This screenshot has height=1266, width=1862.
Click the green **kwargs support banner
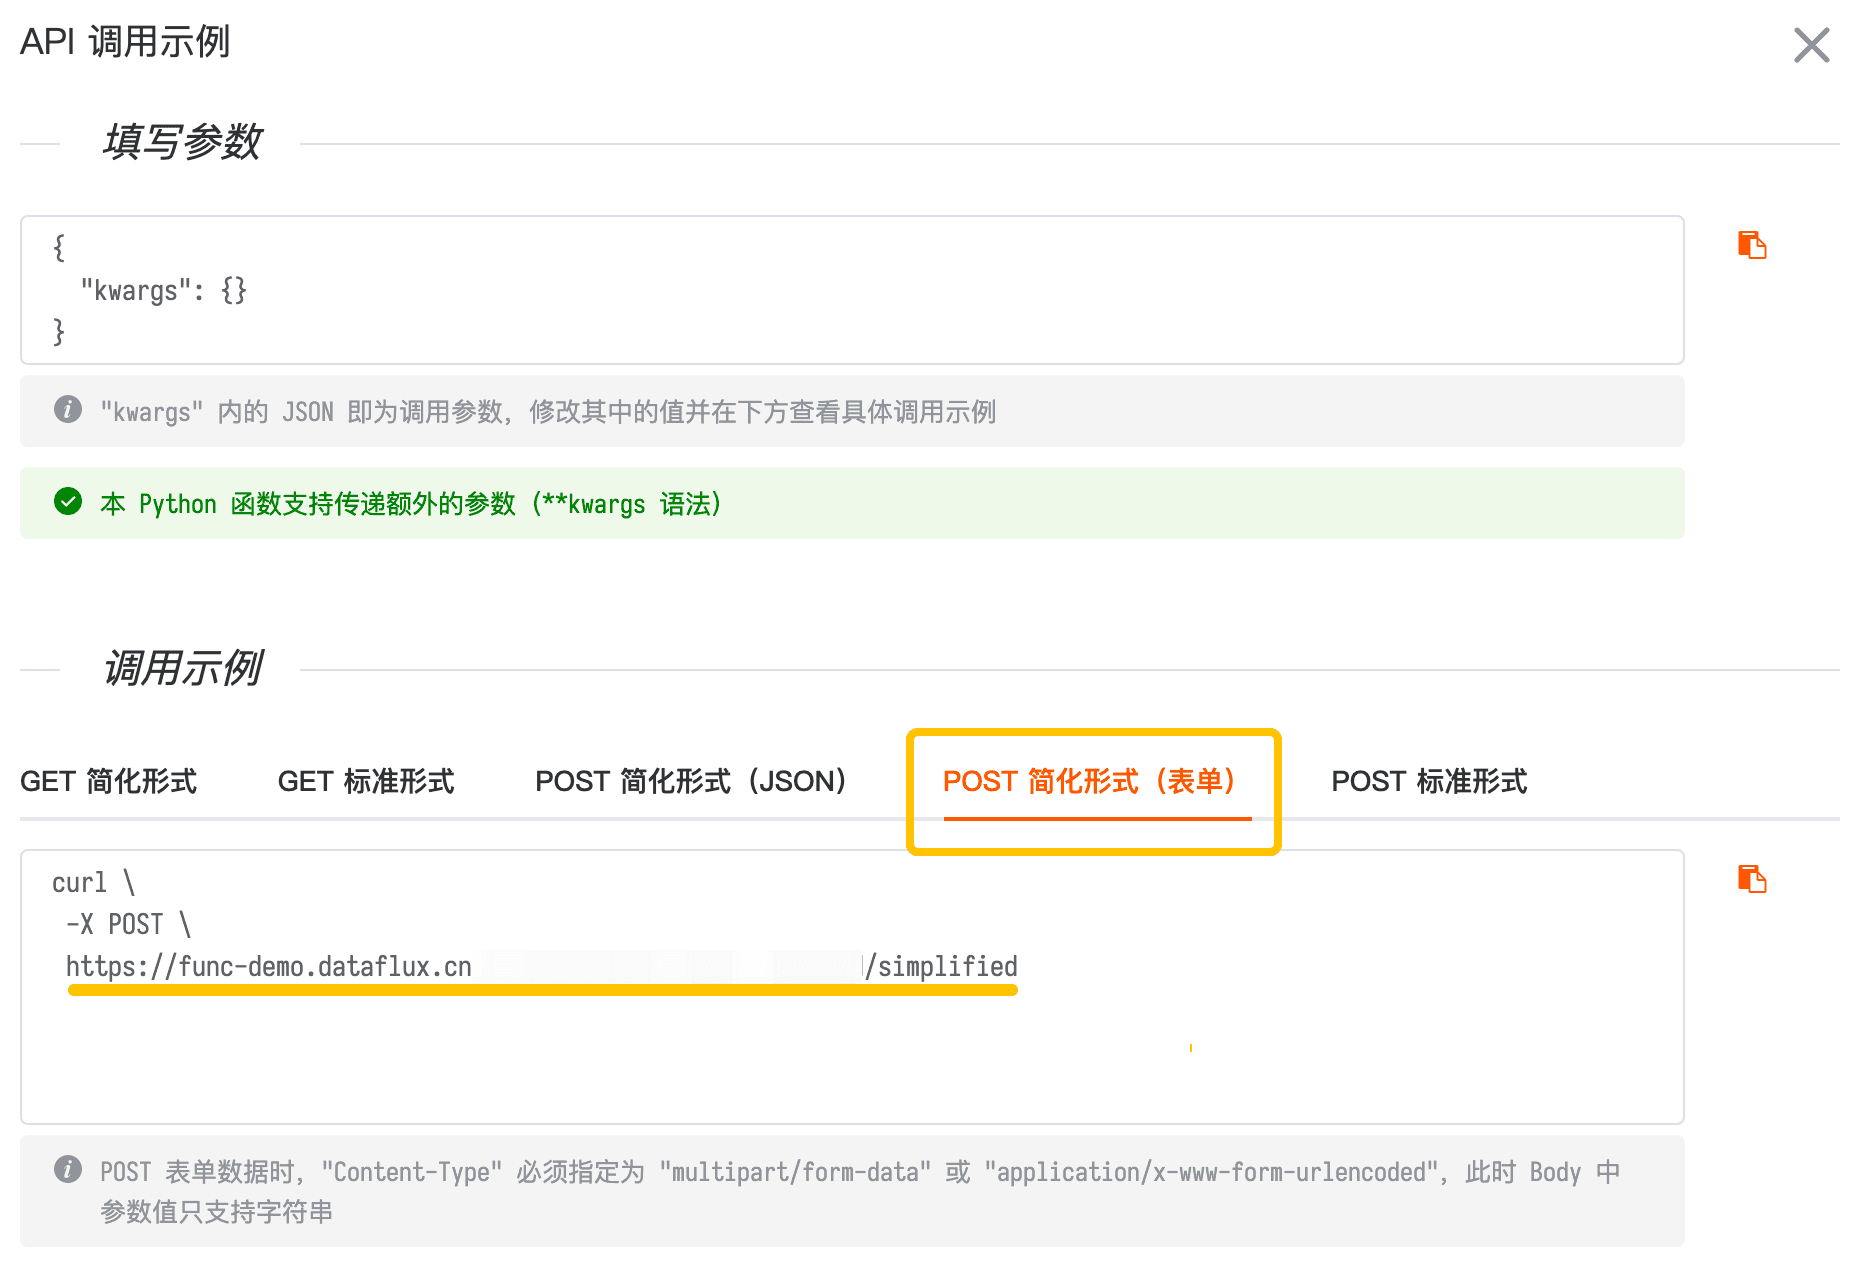click(x=400, y=503)
